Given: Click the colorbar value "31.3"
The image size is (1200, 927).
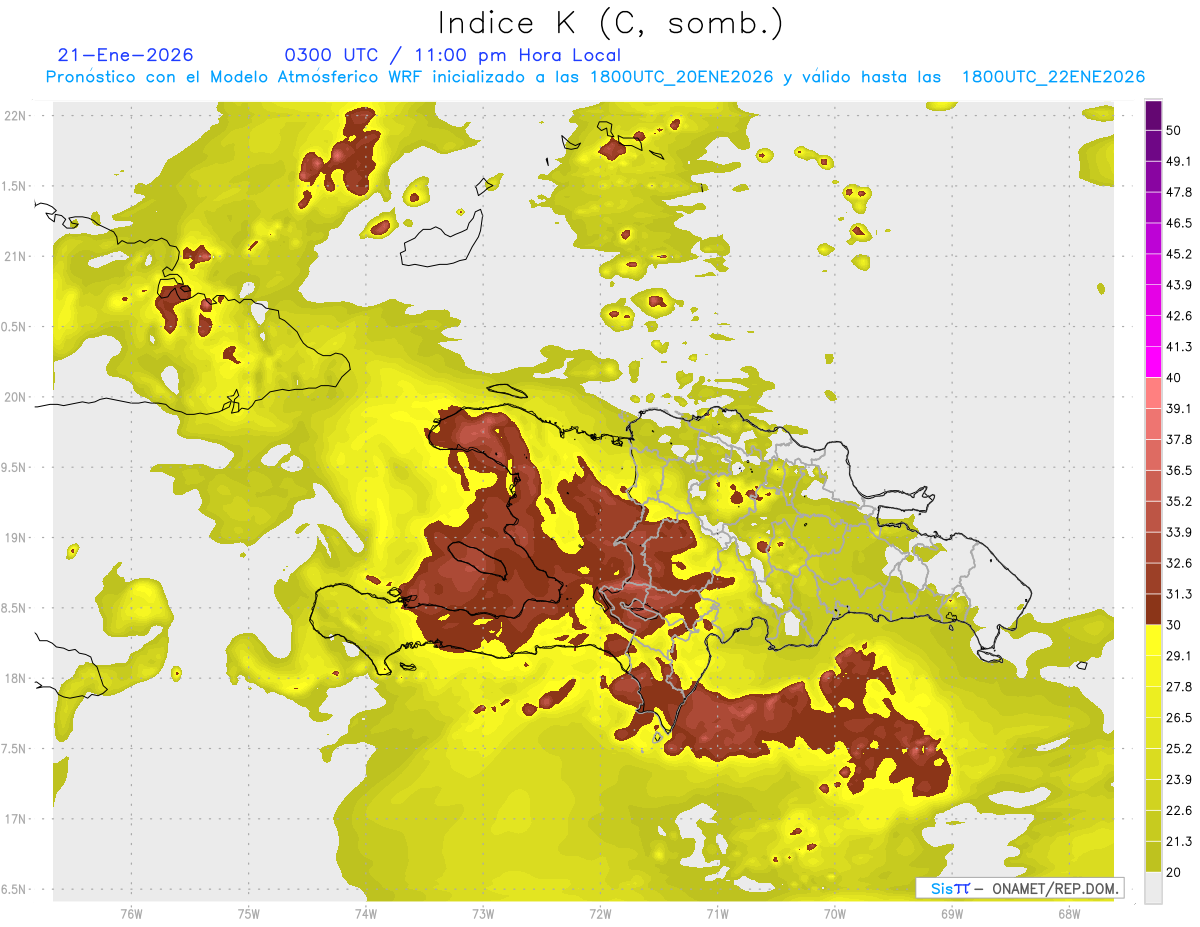Looking at the screenshot, I should coord(1180,594).
